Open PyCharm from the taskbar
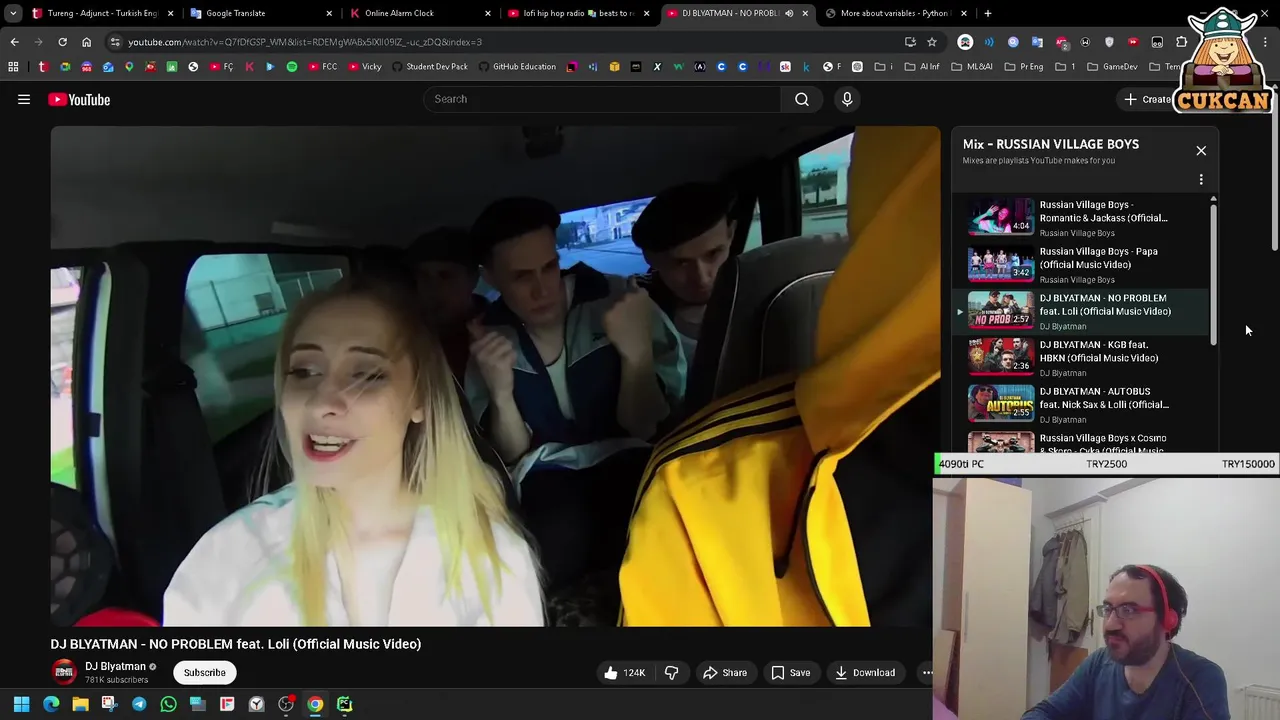This screenshot has width=1280, height=720. point(344,704)
